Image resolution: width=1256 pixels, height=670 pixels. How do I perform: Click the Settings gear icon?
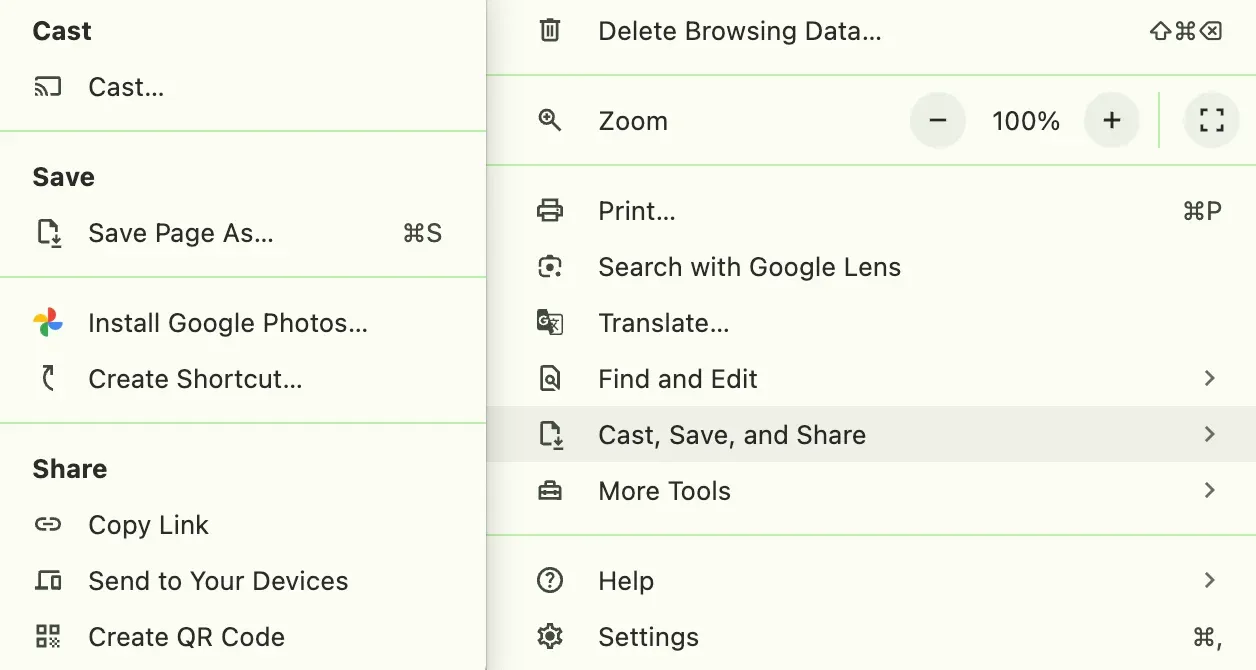(x=550, y=637)
